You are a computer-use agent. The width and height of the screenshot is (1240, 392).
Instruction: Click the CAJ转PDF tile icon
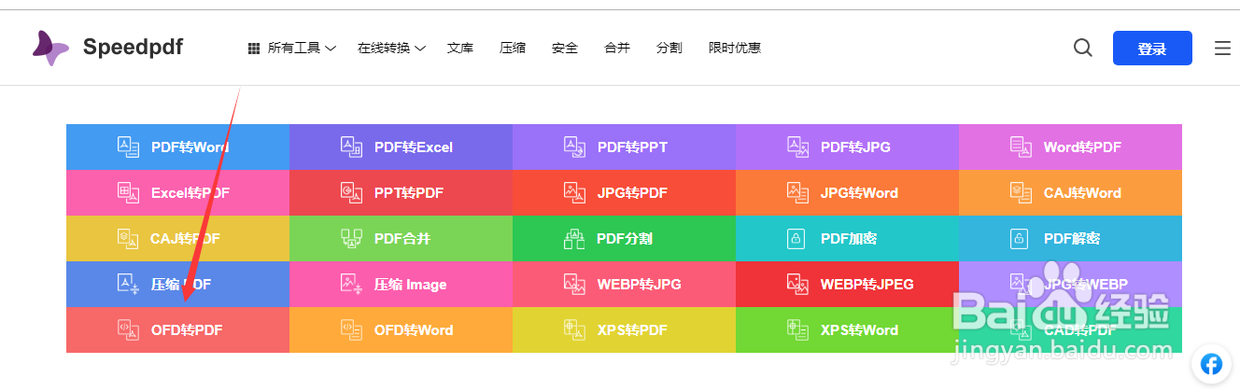[128, 238]
